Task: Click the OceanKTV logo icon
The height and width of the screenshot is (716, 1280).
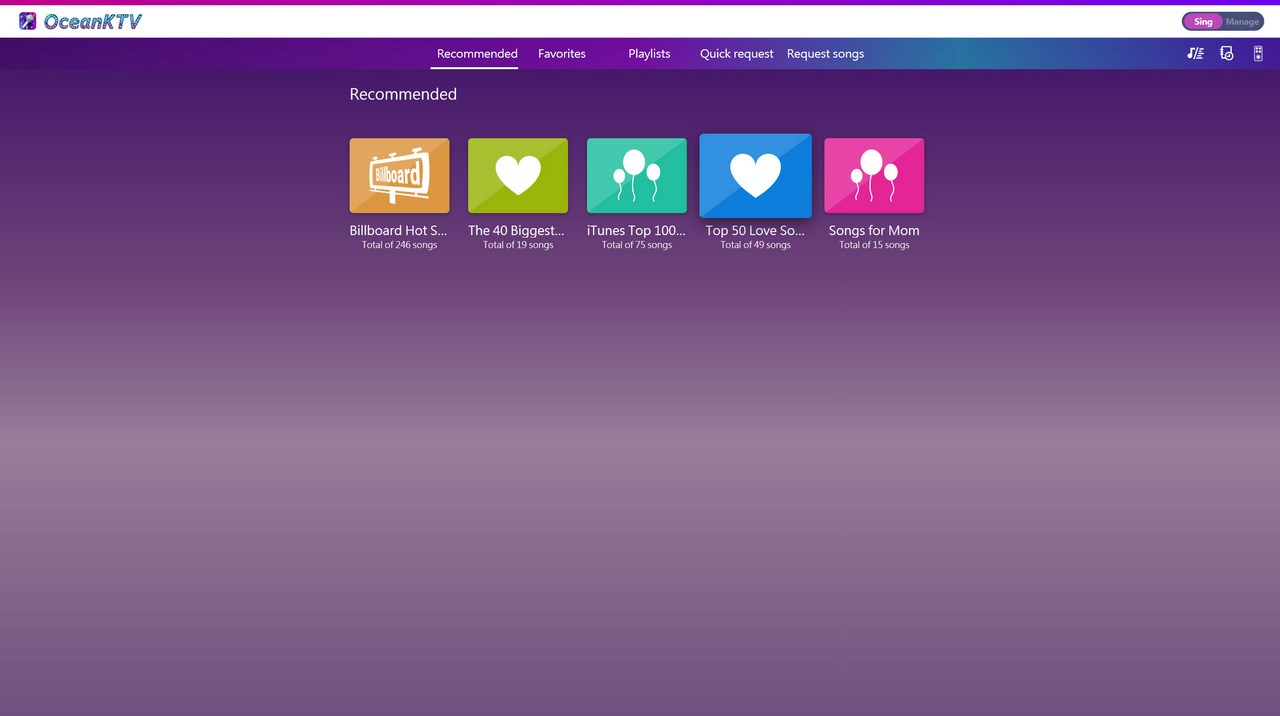Action: coord(28,21)
